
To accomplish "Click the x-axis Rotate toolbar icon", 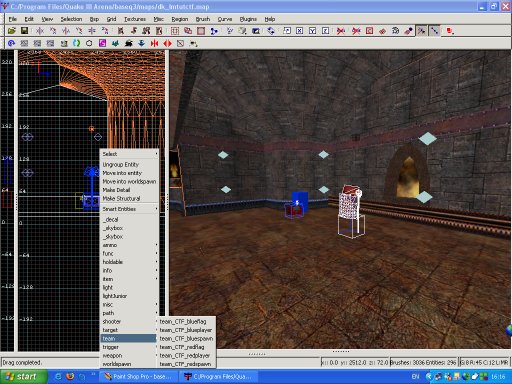I will click(53, 31).
